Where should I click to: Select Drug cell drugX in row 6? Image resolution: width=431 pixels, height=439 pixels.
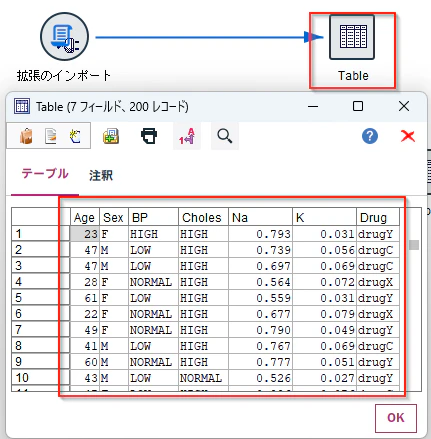point(378,314)
